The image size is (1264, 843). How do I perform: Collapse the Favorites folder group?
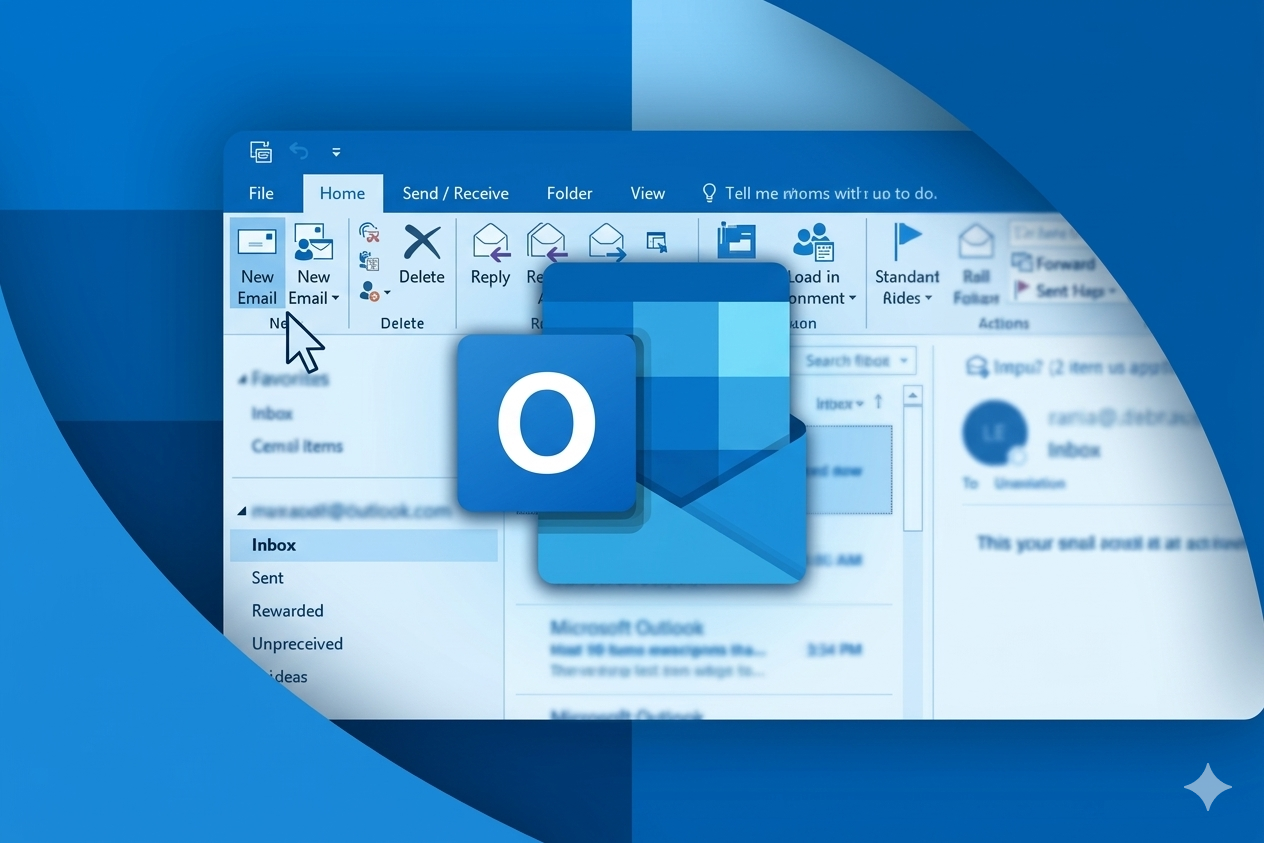coord(242,380)
